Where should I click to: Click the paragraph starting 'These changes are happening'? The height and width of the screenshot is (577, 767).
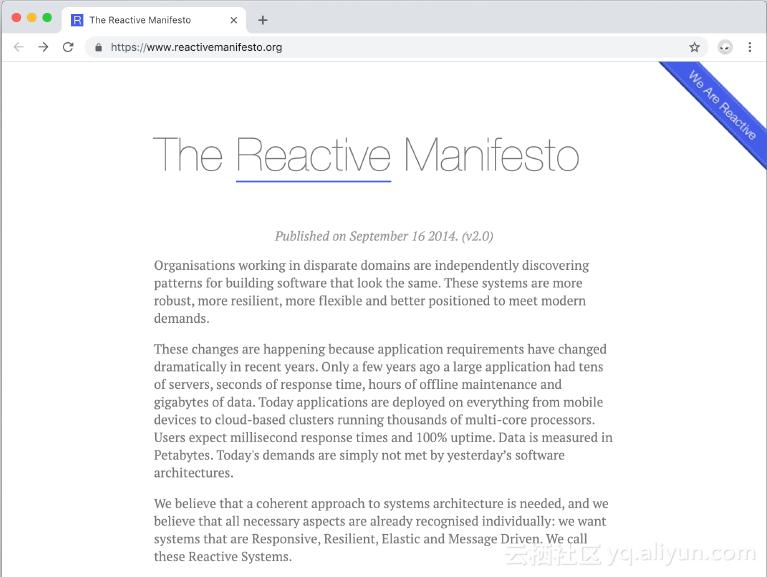coord(383,411)
